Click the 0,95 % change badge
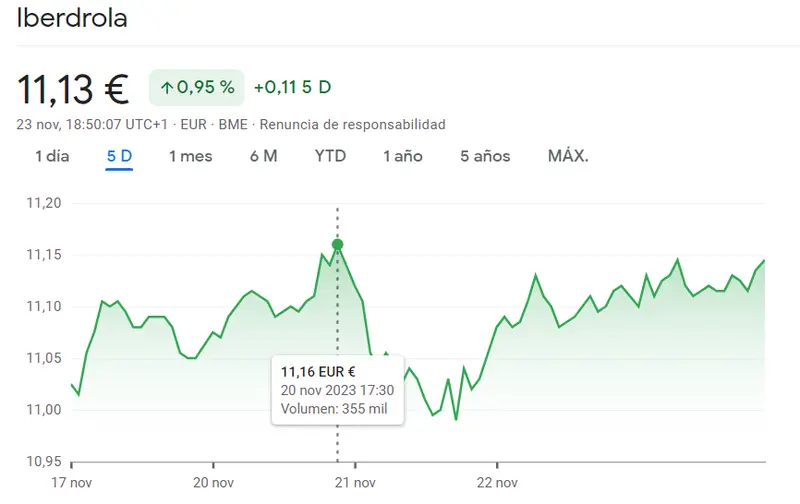Screen dimensions: 800x504 click(196, 88)
